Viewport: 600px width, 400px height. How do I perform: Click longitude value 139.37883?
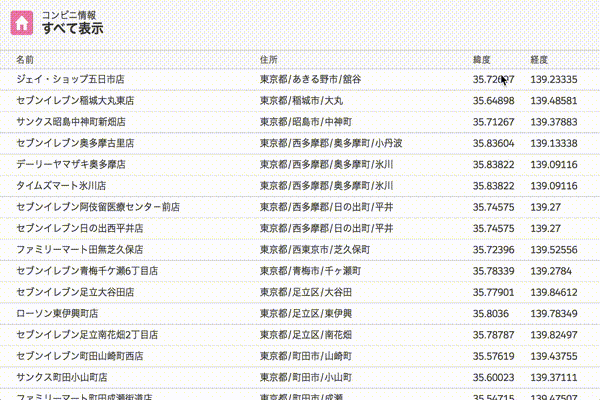pos(554,122)
